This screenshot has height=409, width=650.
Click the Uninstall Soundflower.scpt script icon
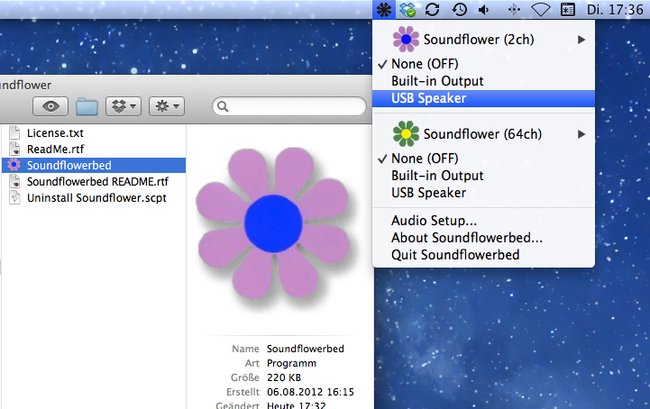click(15, 198)
